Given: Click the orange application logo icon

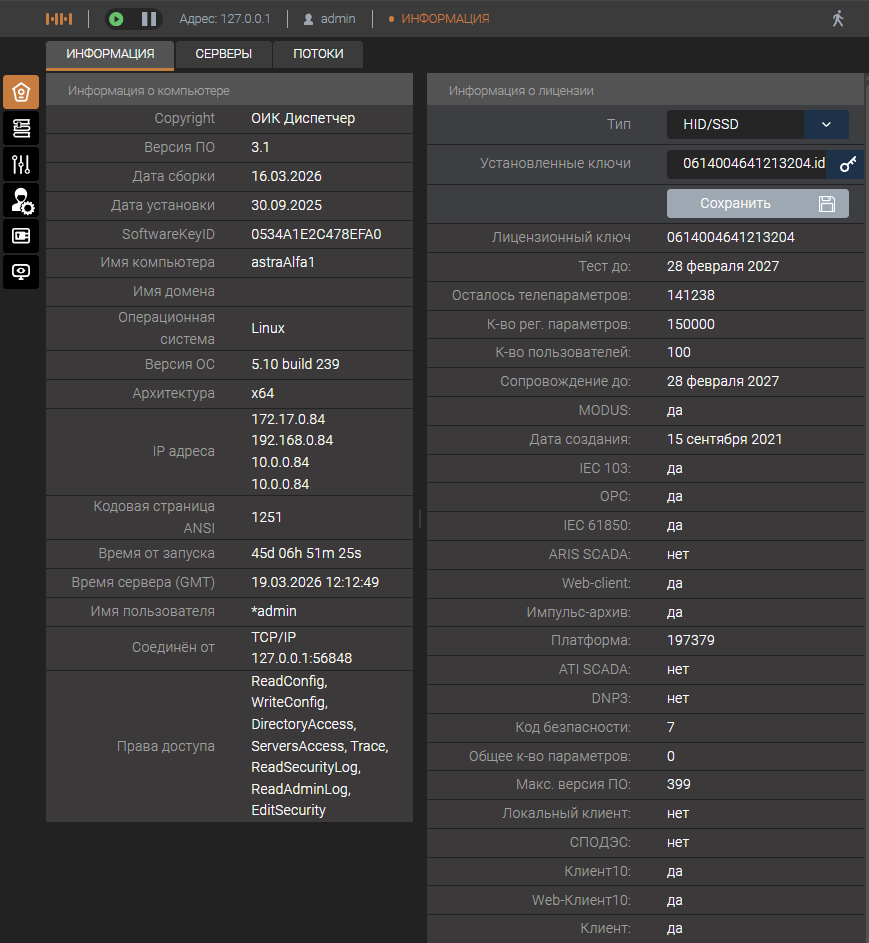Looking at the screenshot, I should (59, 19).
